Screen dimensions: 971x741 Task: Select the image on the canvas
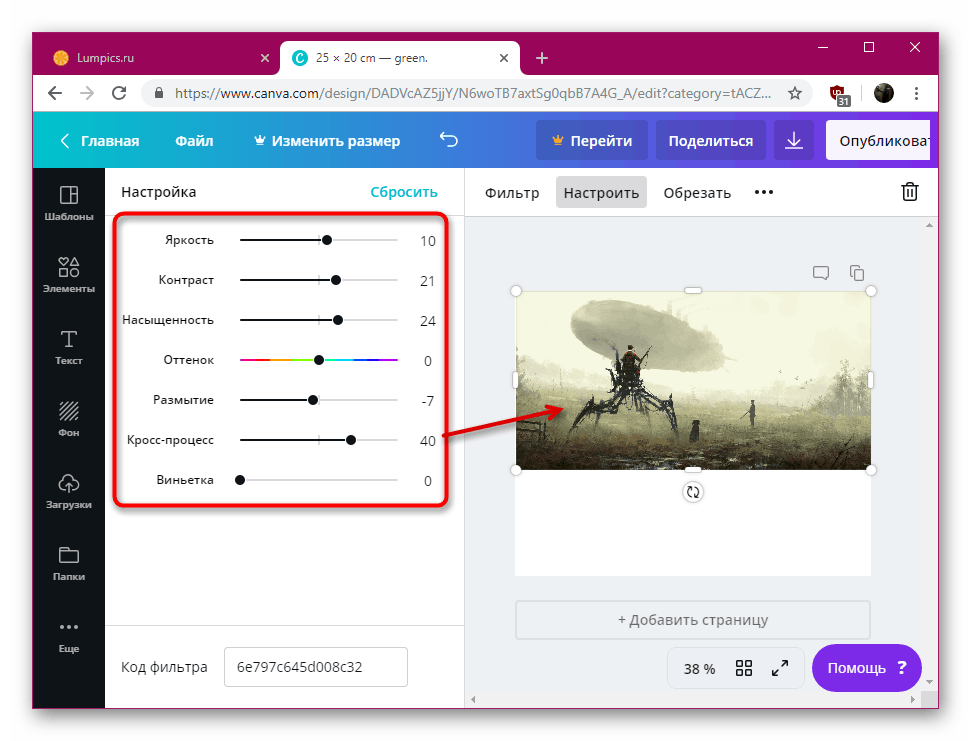[693, 380]
